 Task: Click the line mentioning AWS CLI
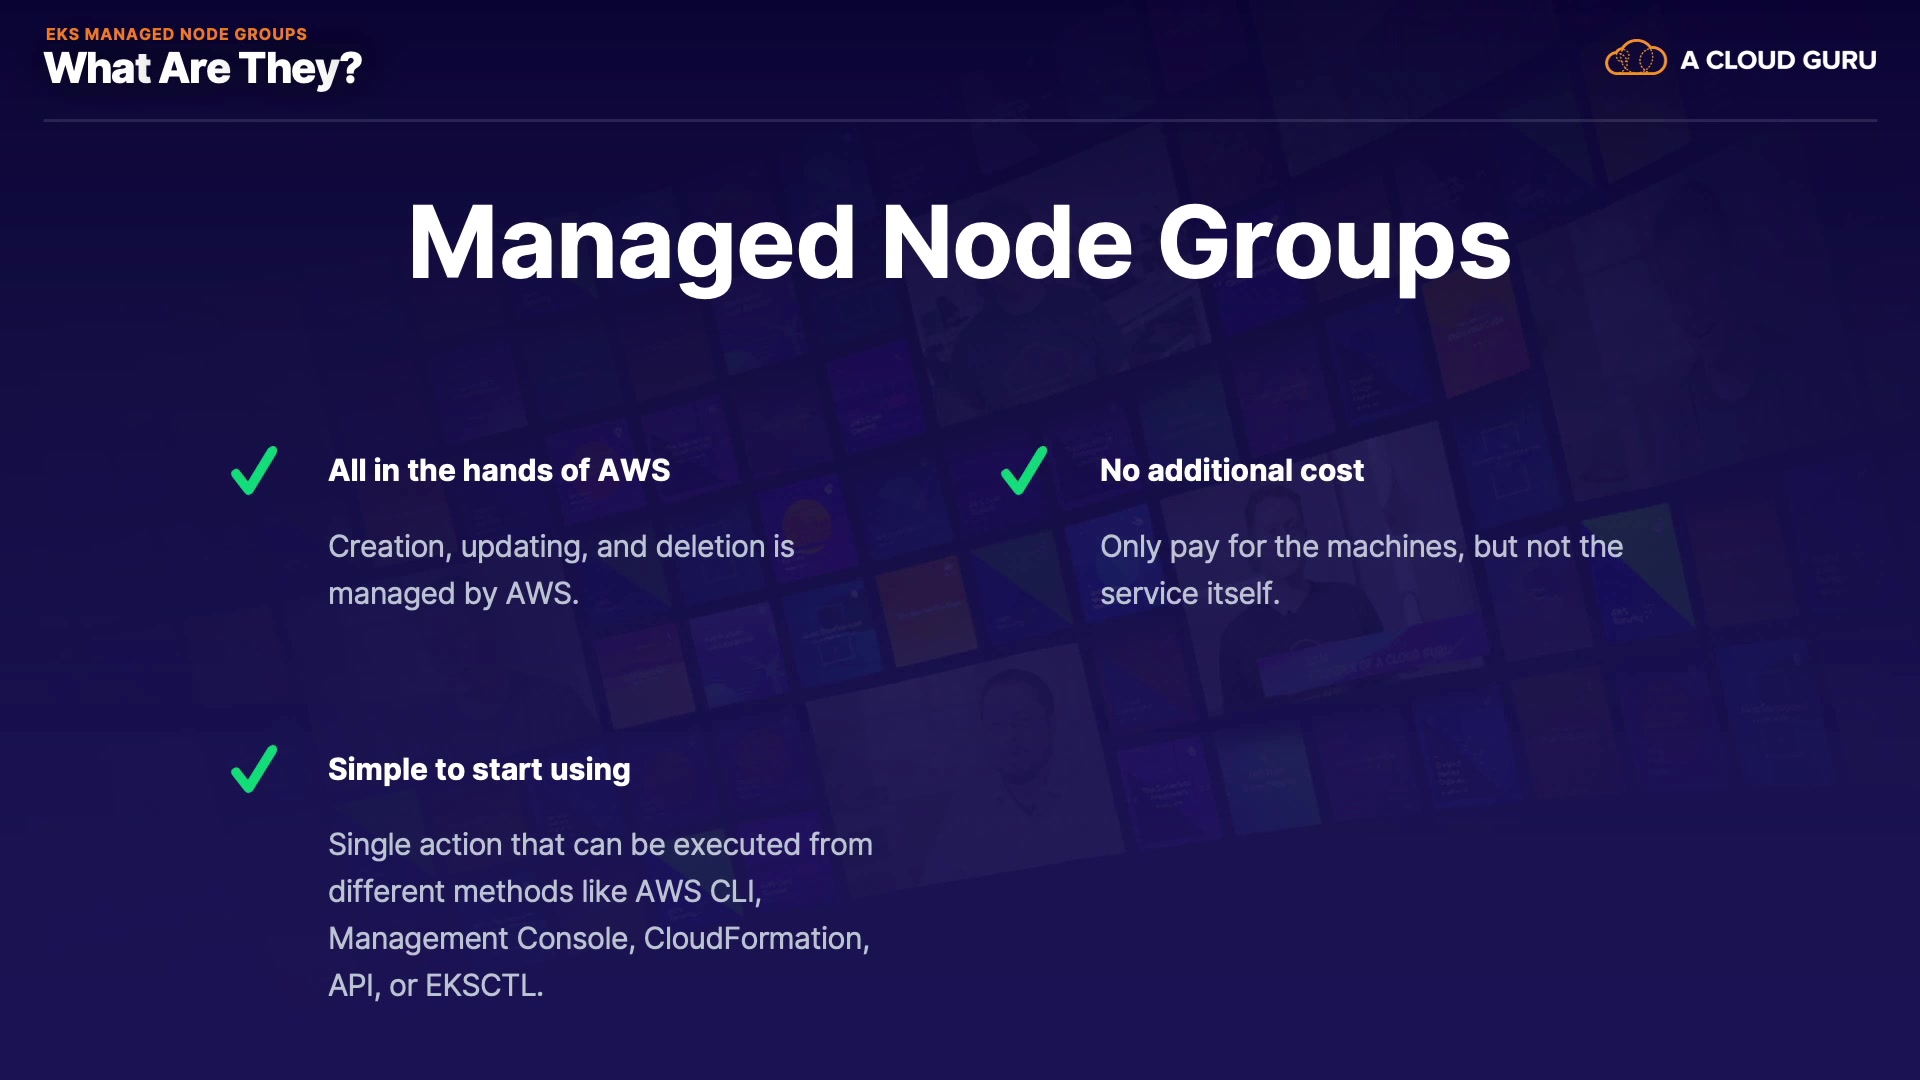coord(544,892)
